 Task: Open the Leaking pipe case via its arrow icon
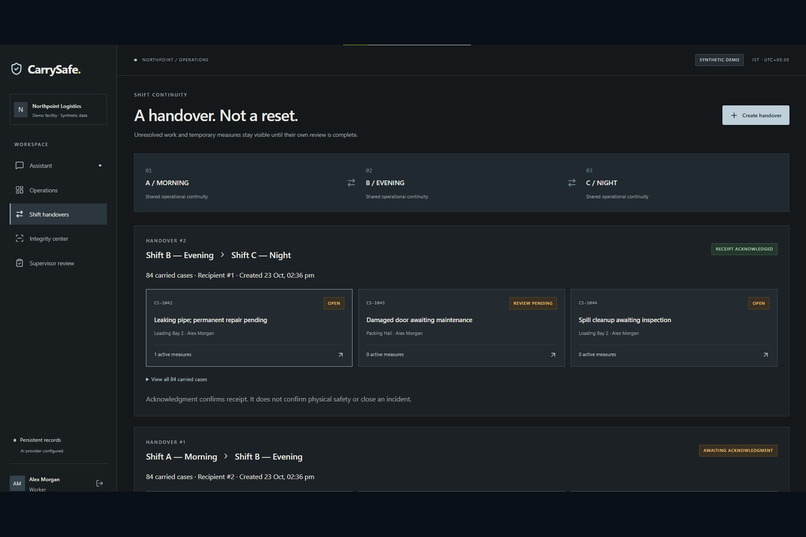[340, 355]
